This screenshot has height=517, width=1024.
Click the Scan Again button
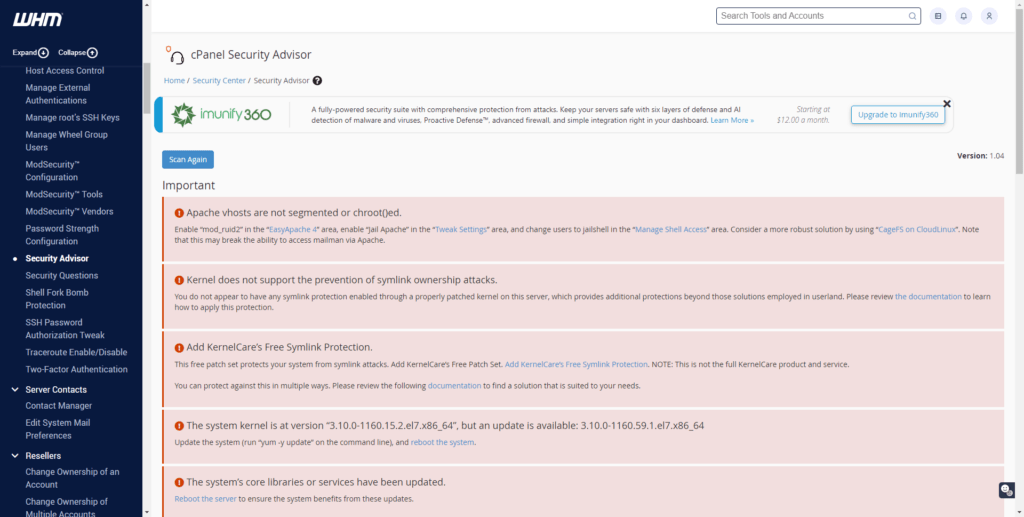pos(188,160)
